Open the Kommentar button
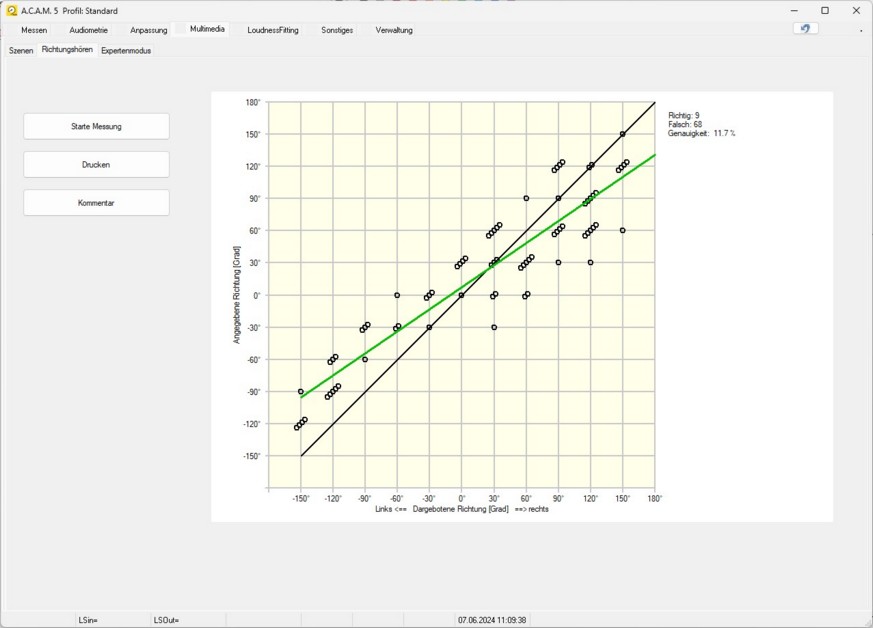The width and height of the screenshot is (873, 628). tap(96, 203)
